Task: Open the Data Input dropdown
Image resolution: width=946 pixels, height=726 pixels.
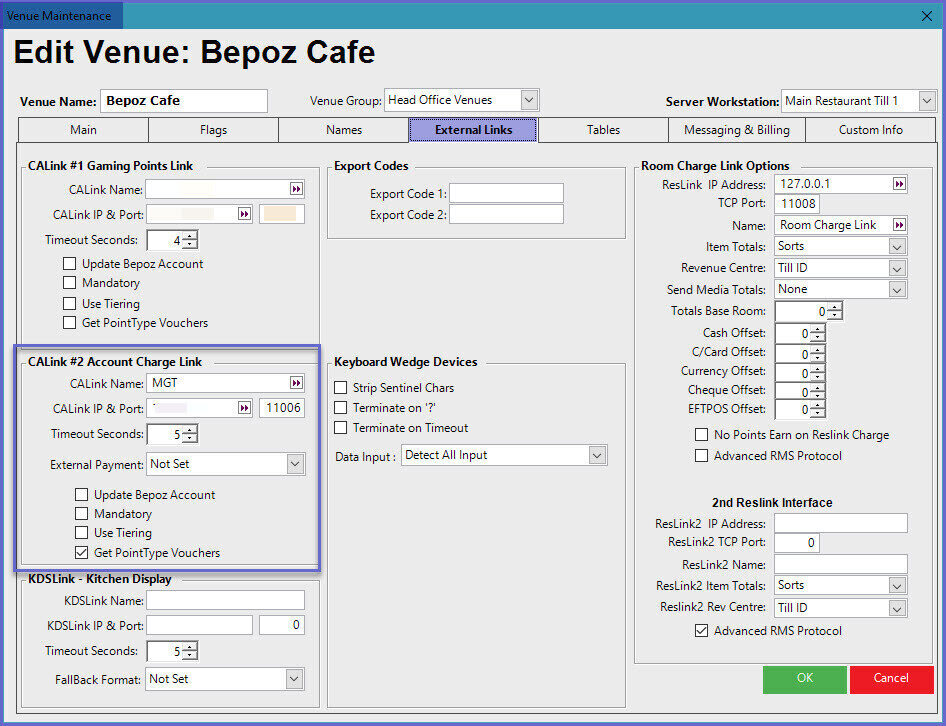Action: click(597, 455)
